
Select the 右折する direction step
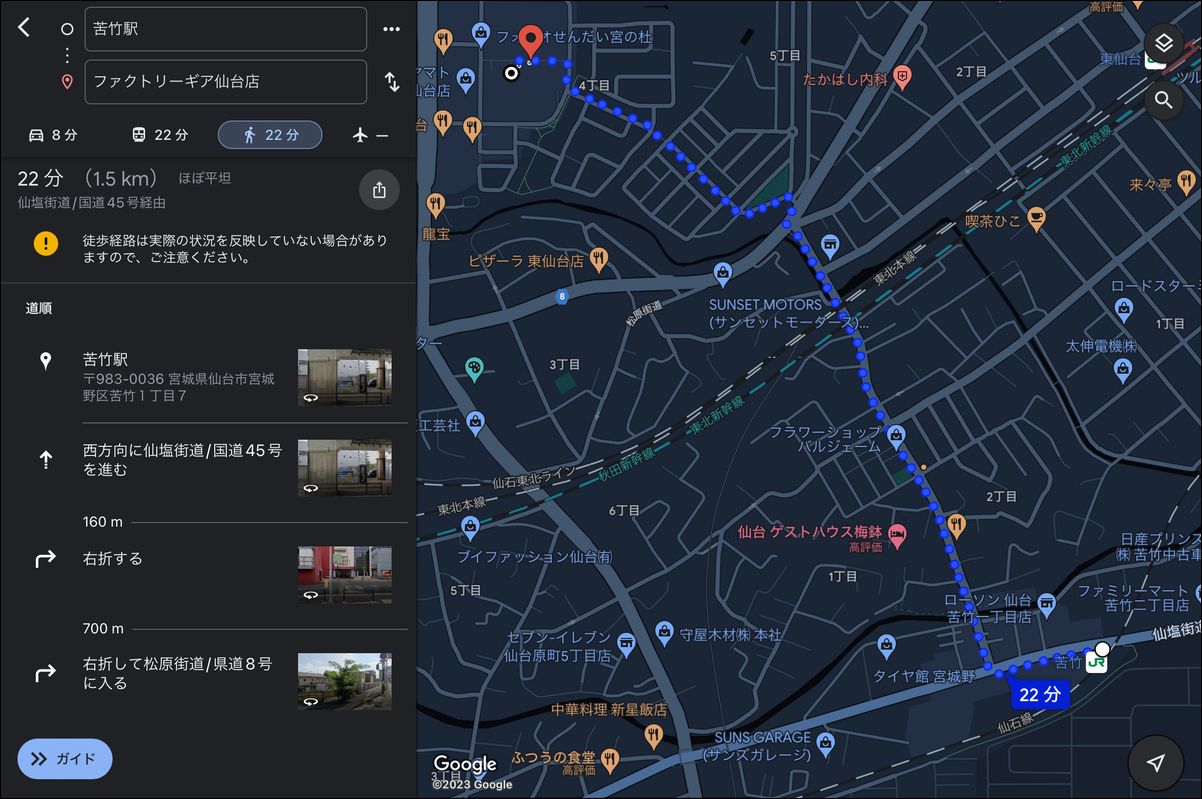(208, 574)
